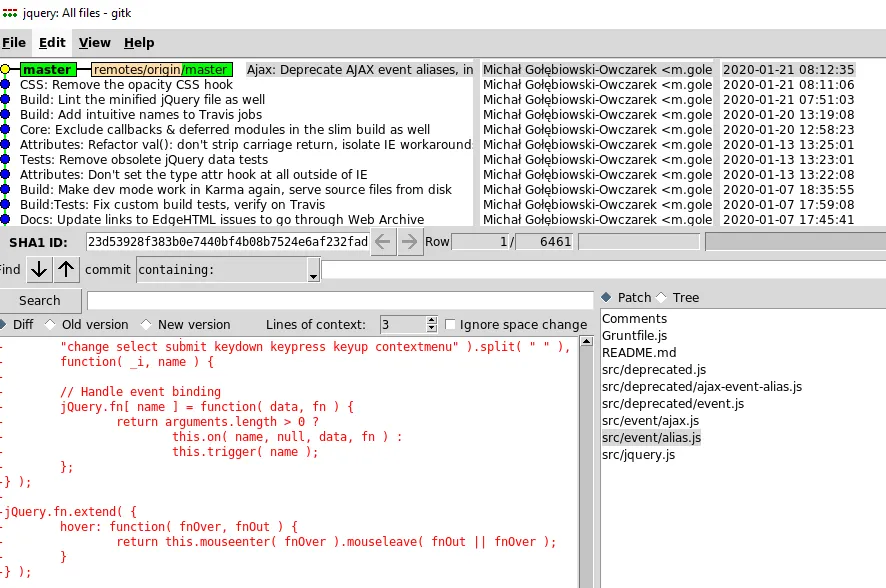Enable Ignore space change checkbox
This screenshot has height=588, width=886.
tap(450, 325)
